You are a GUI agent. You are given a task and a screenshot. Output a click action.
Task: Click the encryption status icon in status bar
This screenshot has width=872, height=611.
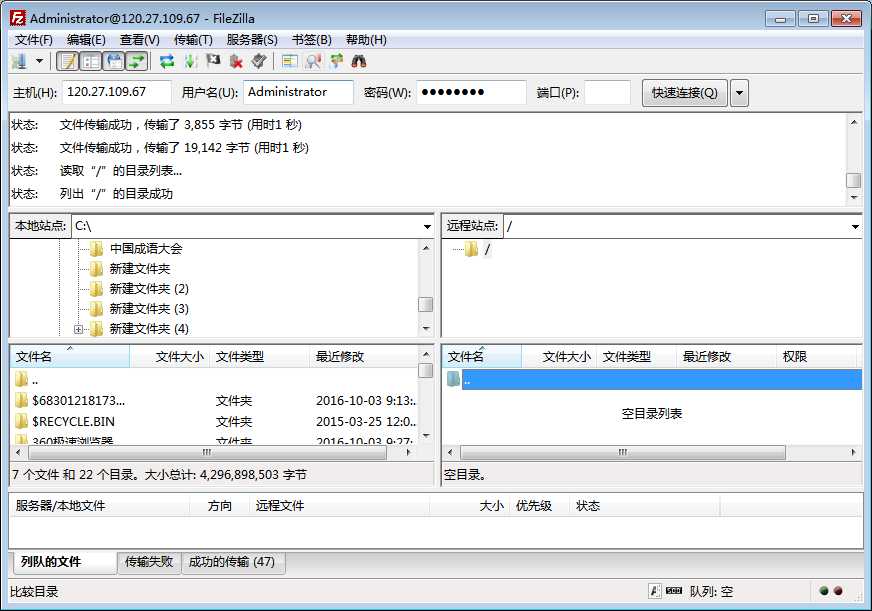point(655,591)
